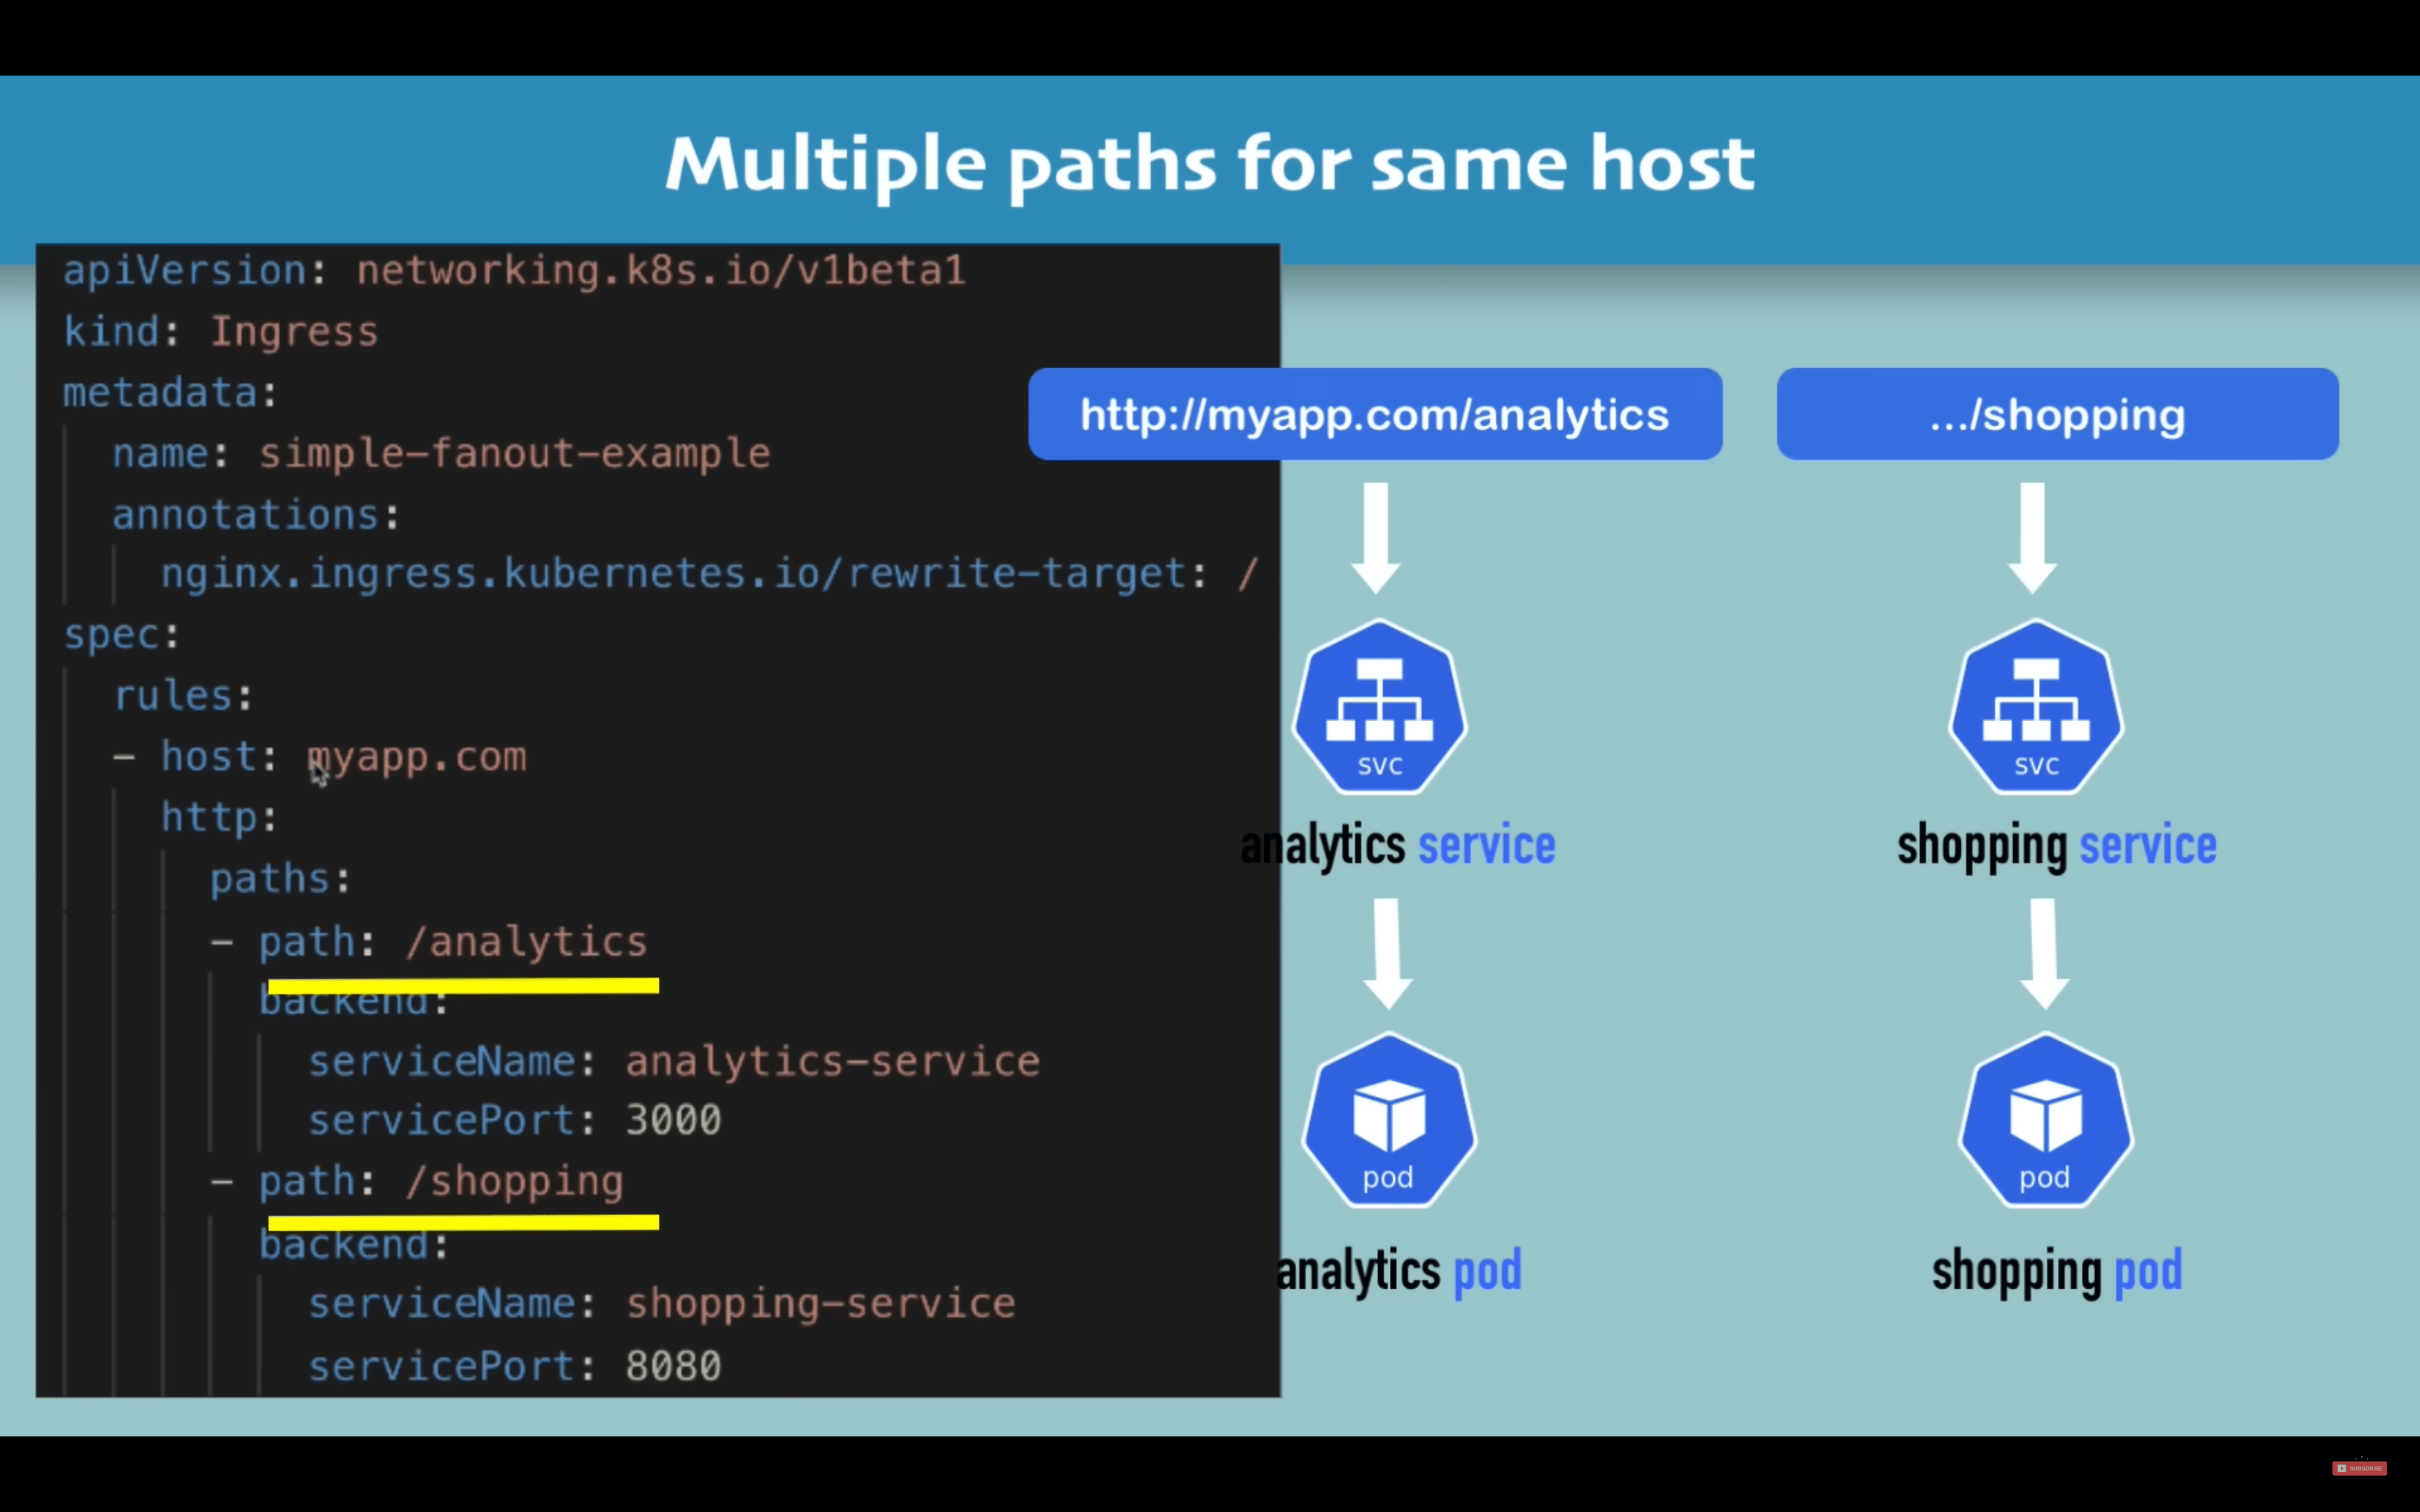Image resolution: width=2420 pixels, height=1512 pixels.
Task: Click the "Multiple paths for same host" title
Action: [1209, 165]
